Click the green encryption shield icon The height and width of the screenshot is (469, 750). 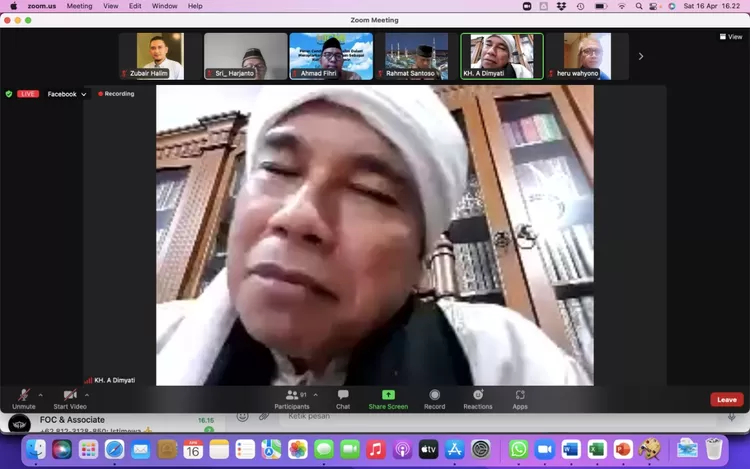click(9, 94)
